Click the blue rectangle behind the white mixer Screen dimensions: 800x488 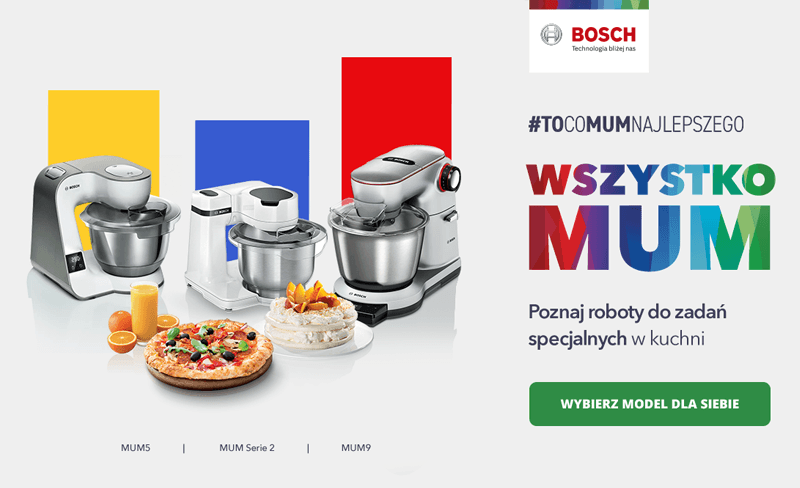click(x=252, y=151)
